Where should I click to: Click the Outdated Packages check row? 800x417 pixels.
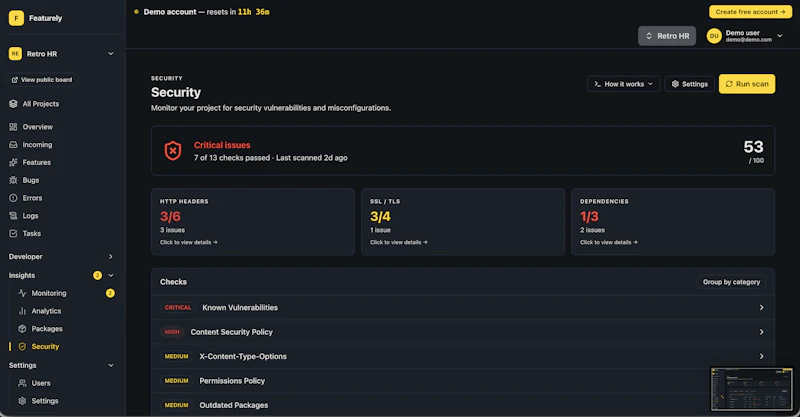463,405
